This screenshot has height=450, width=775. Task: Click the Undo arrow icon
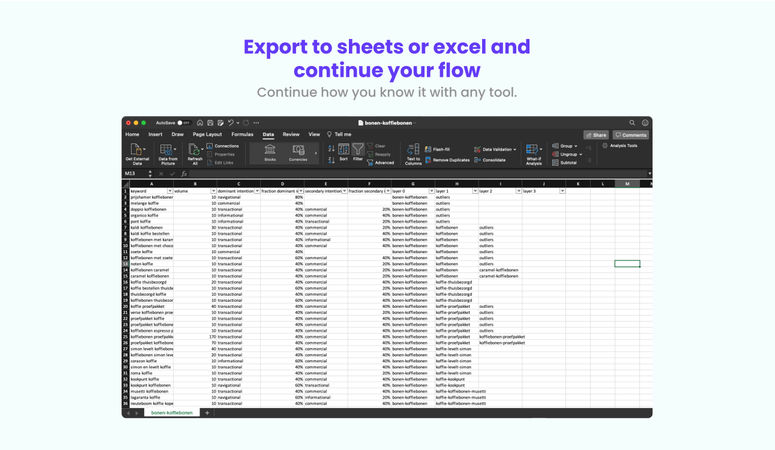click(230, 123)
